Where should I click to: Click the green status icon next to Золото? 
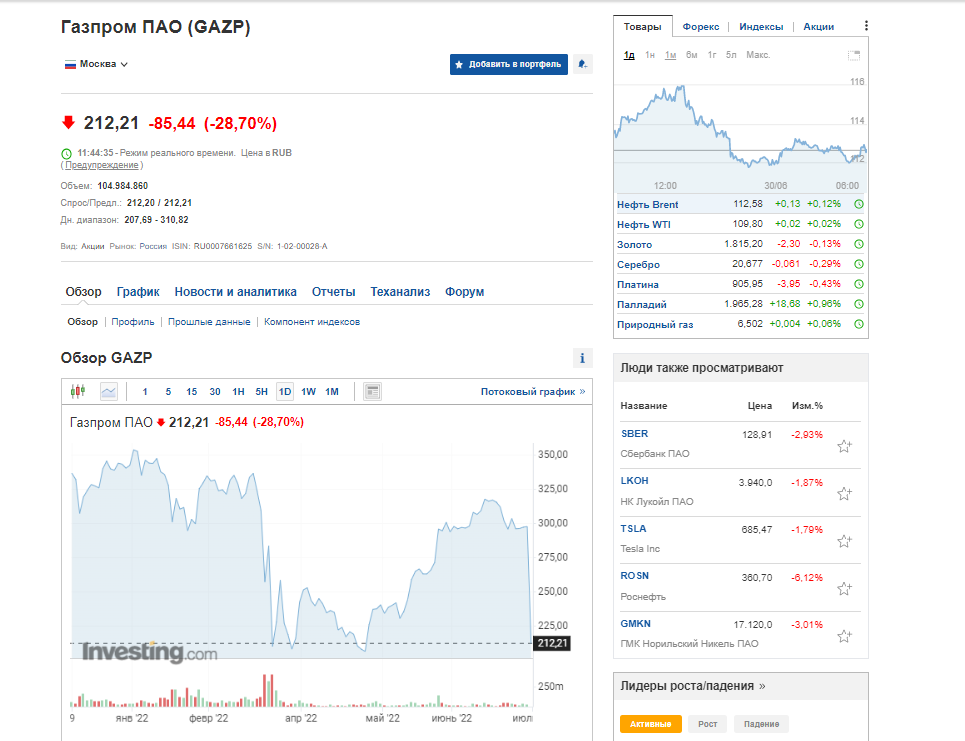coord(858,242)
